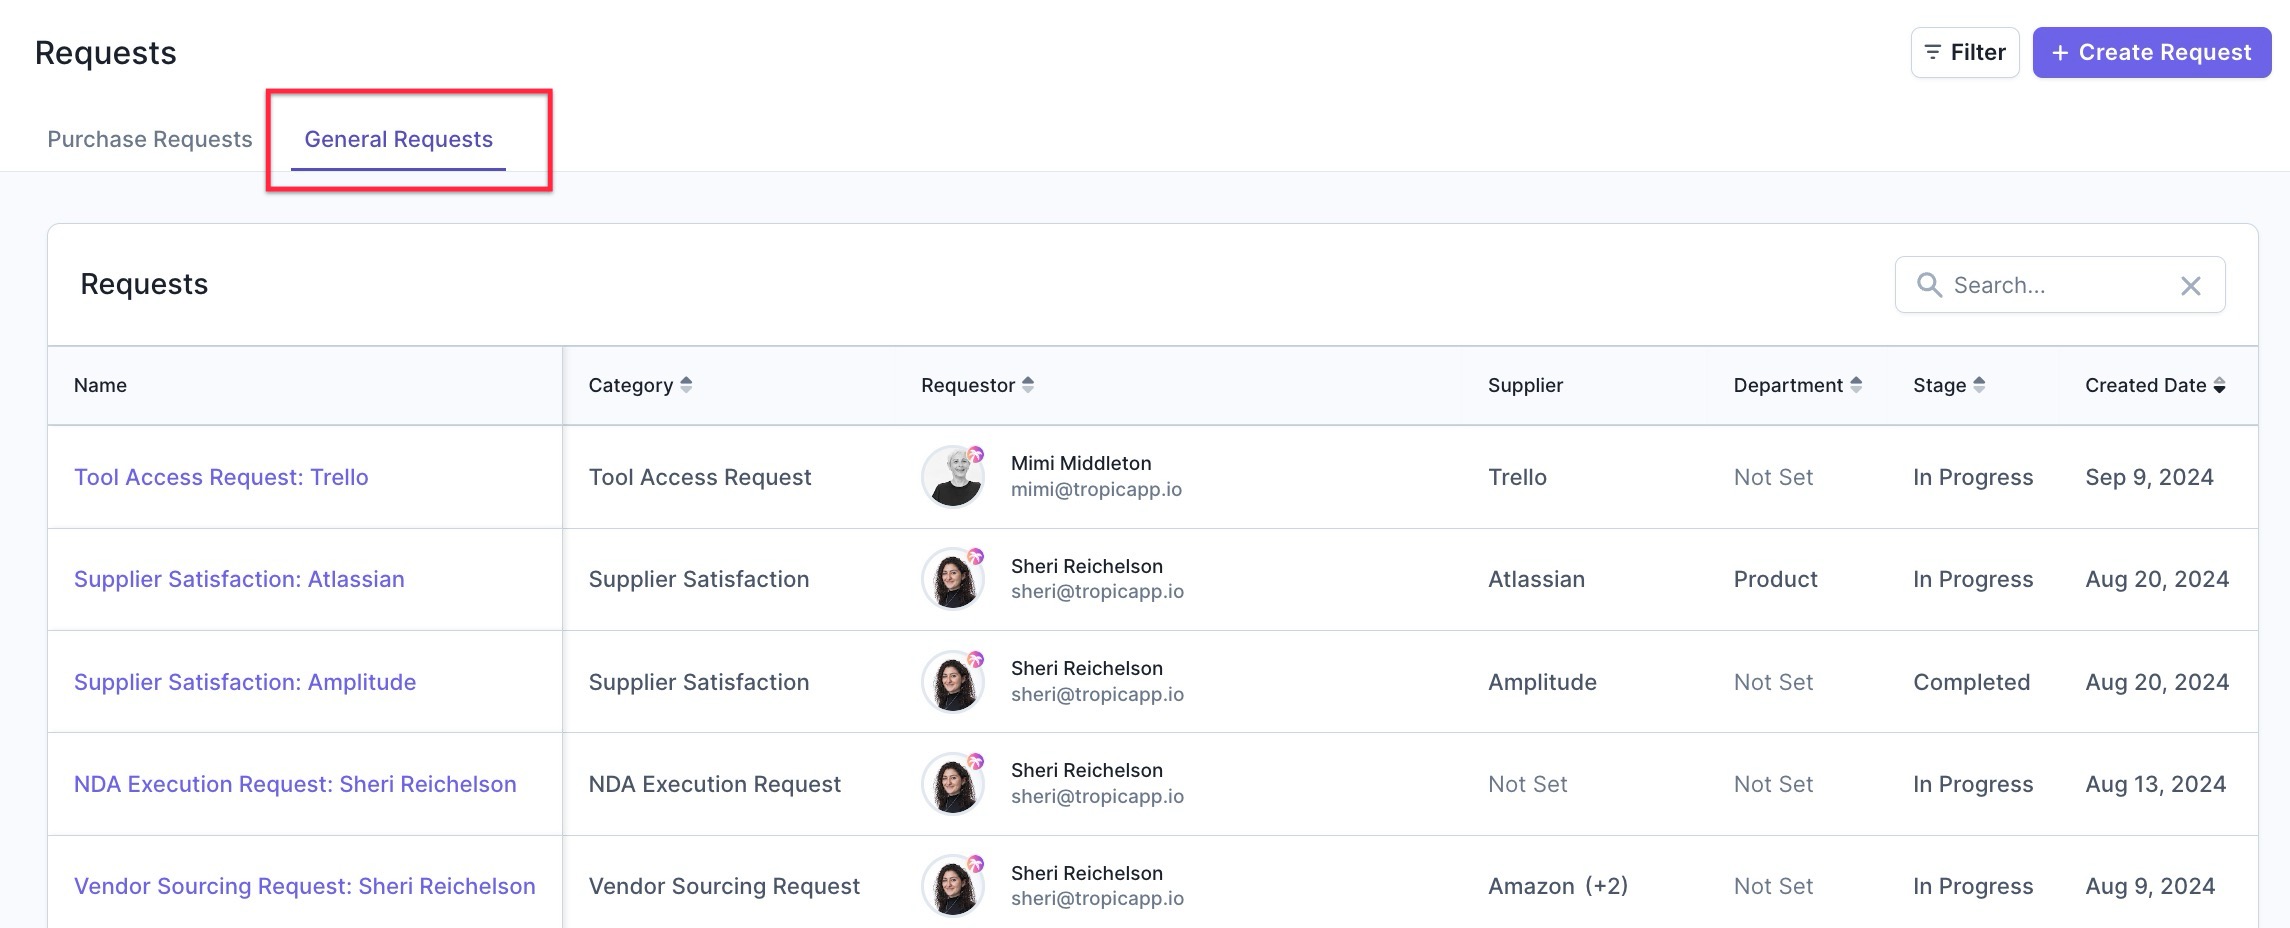Click the Amplitude supplier cell
Screen dimensions: 2290x928
[1542, 682]
